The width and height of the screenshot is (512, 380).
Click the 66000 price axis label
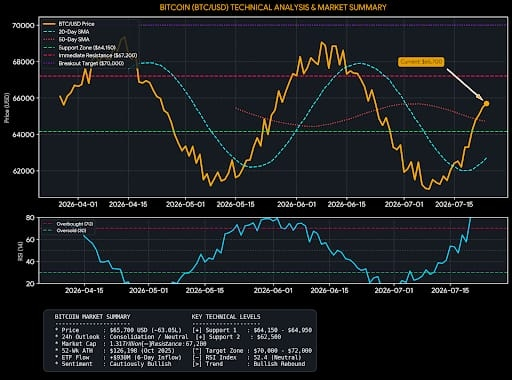(23, 98)
